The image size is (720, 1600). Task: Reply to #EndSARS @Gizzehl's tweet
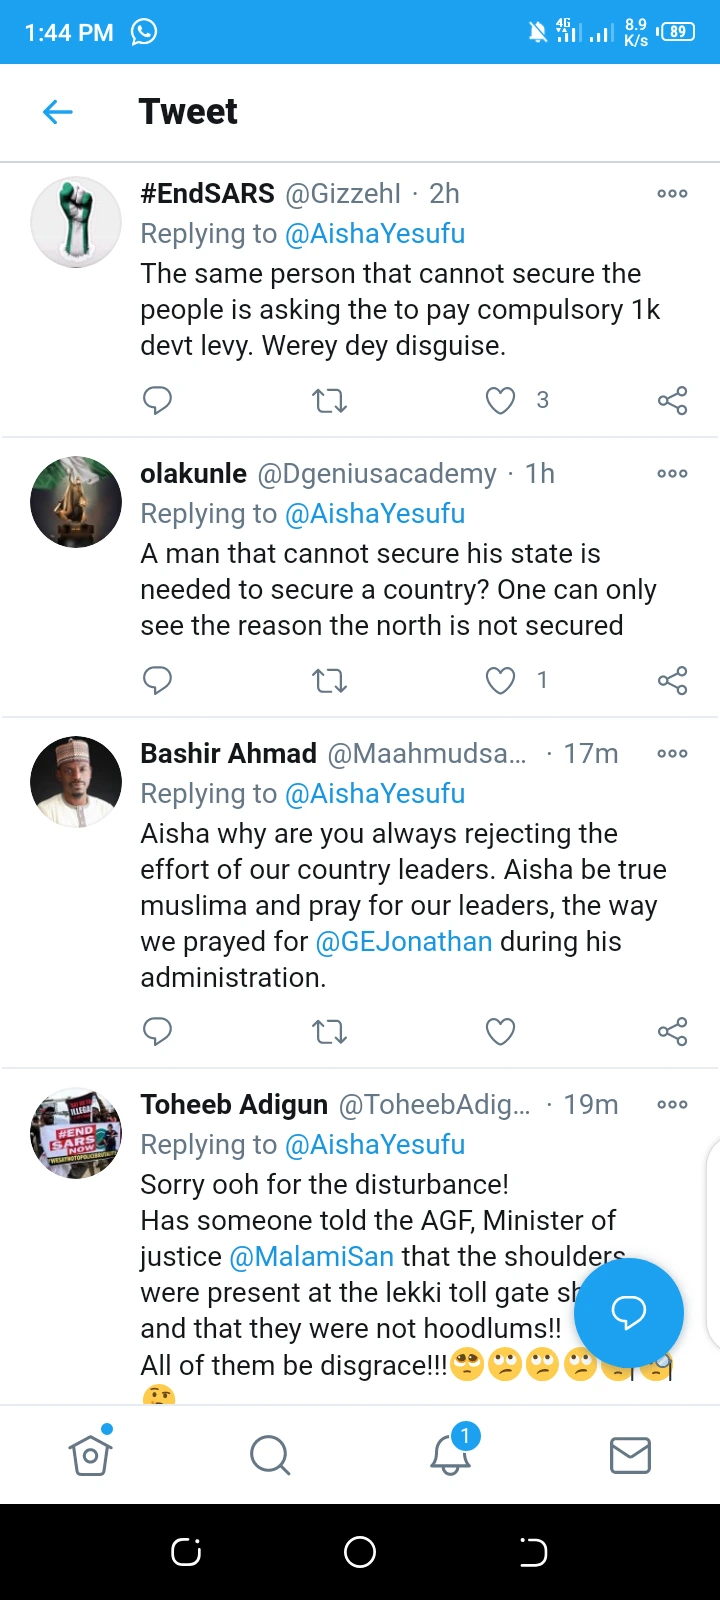point(158,401)
